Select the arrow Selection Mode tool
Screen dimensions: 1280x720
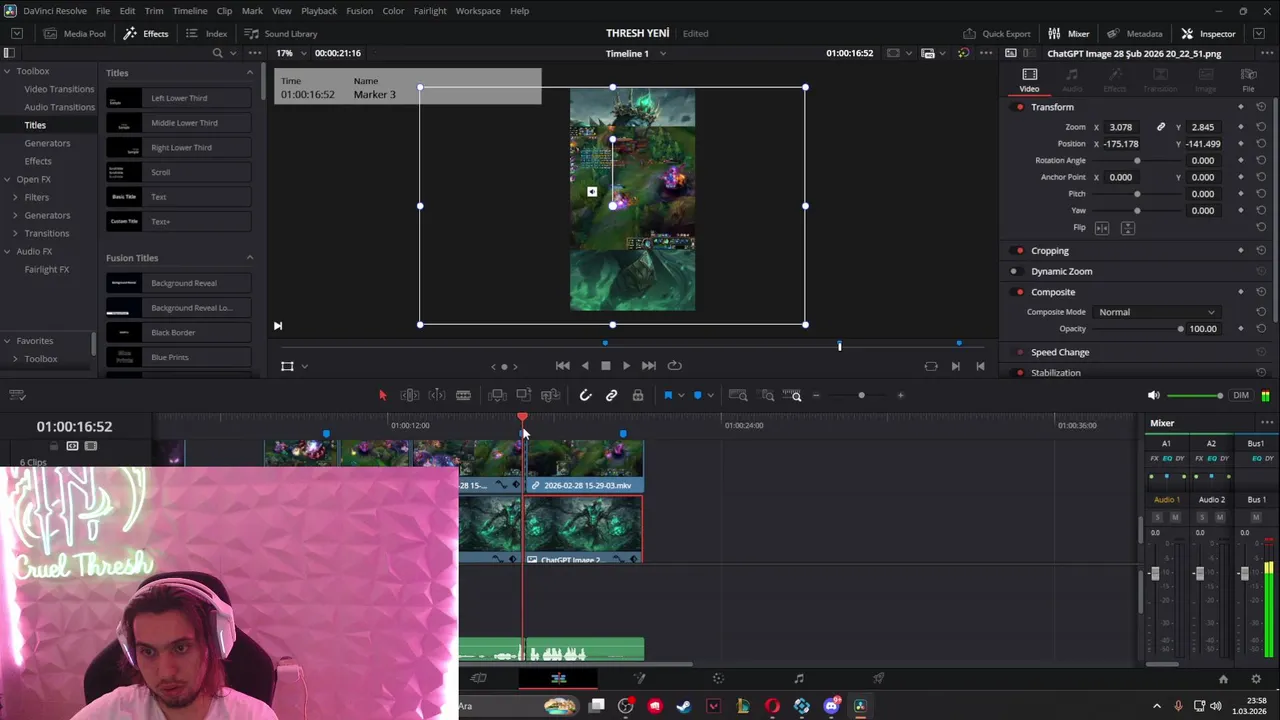point(382,395)
